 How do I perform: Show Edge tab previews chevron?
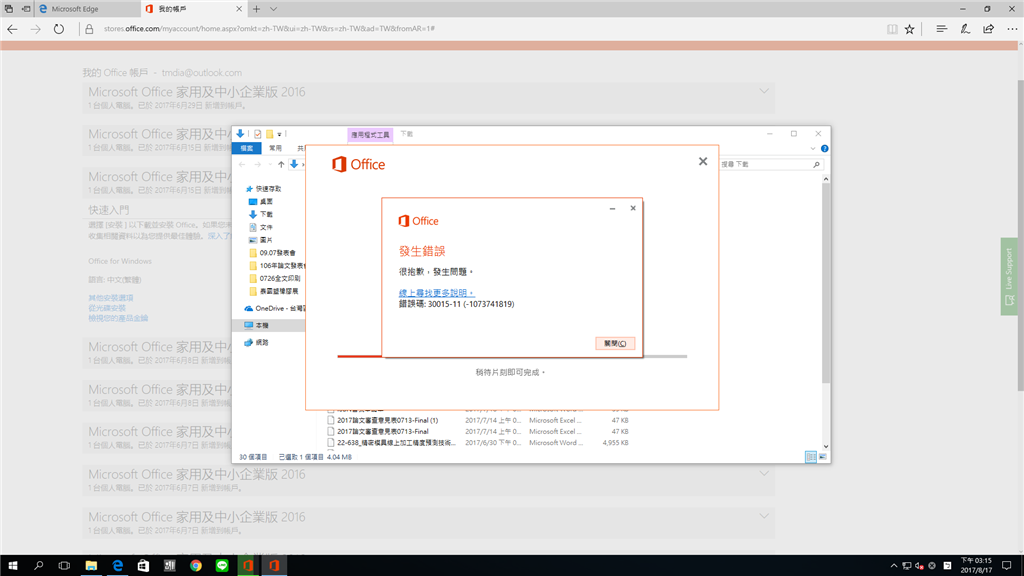pyautogui.click(x=274, y=9)
